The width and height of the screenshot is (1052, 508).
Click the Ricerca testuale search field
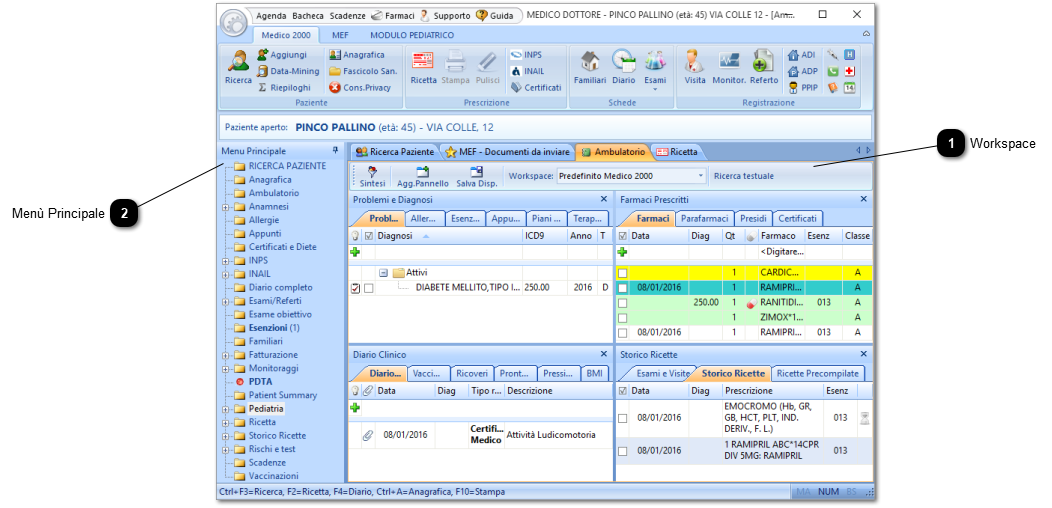point(790,176)
